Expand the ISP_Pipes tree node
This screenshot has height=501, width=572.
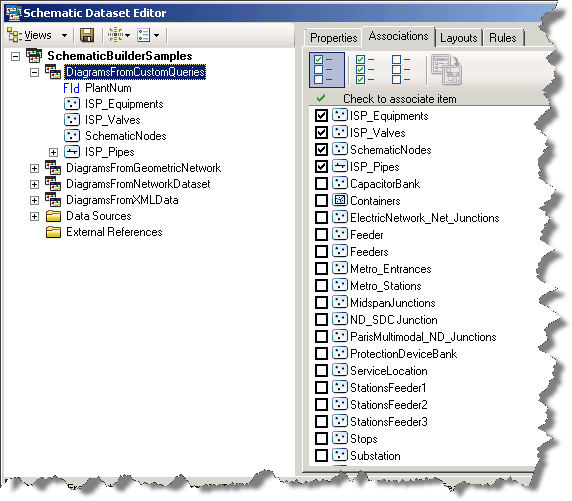(x=53, y=152)
